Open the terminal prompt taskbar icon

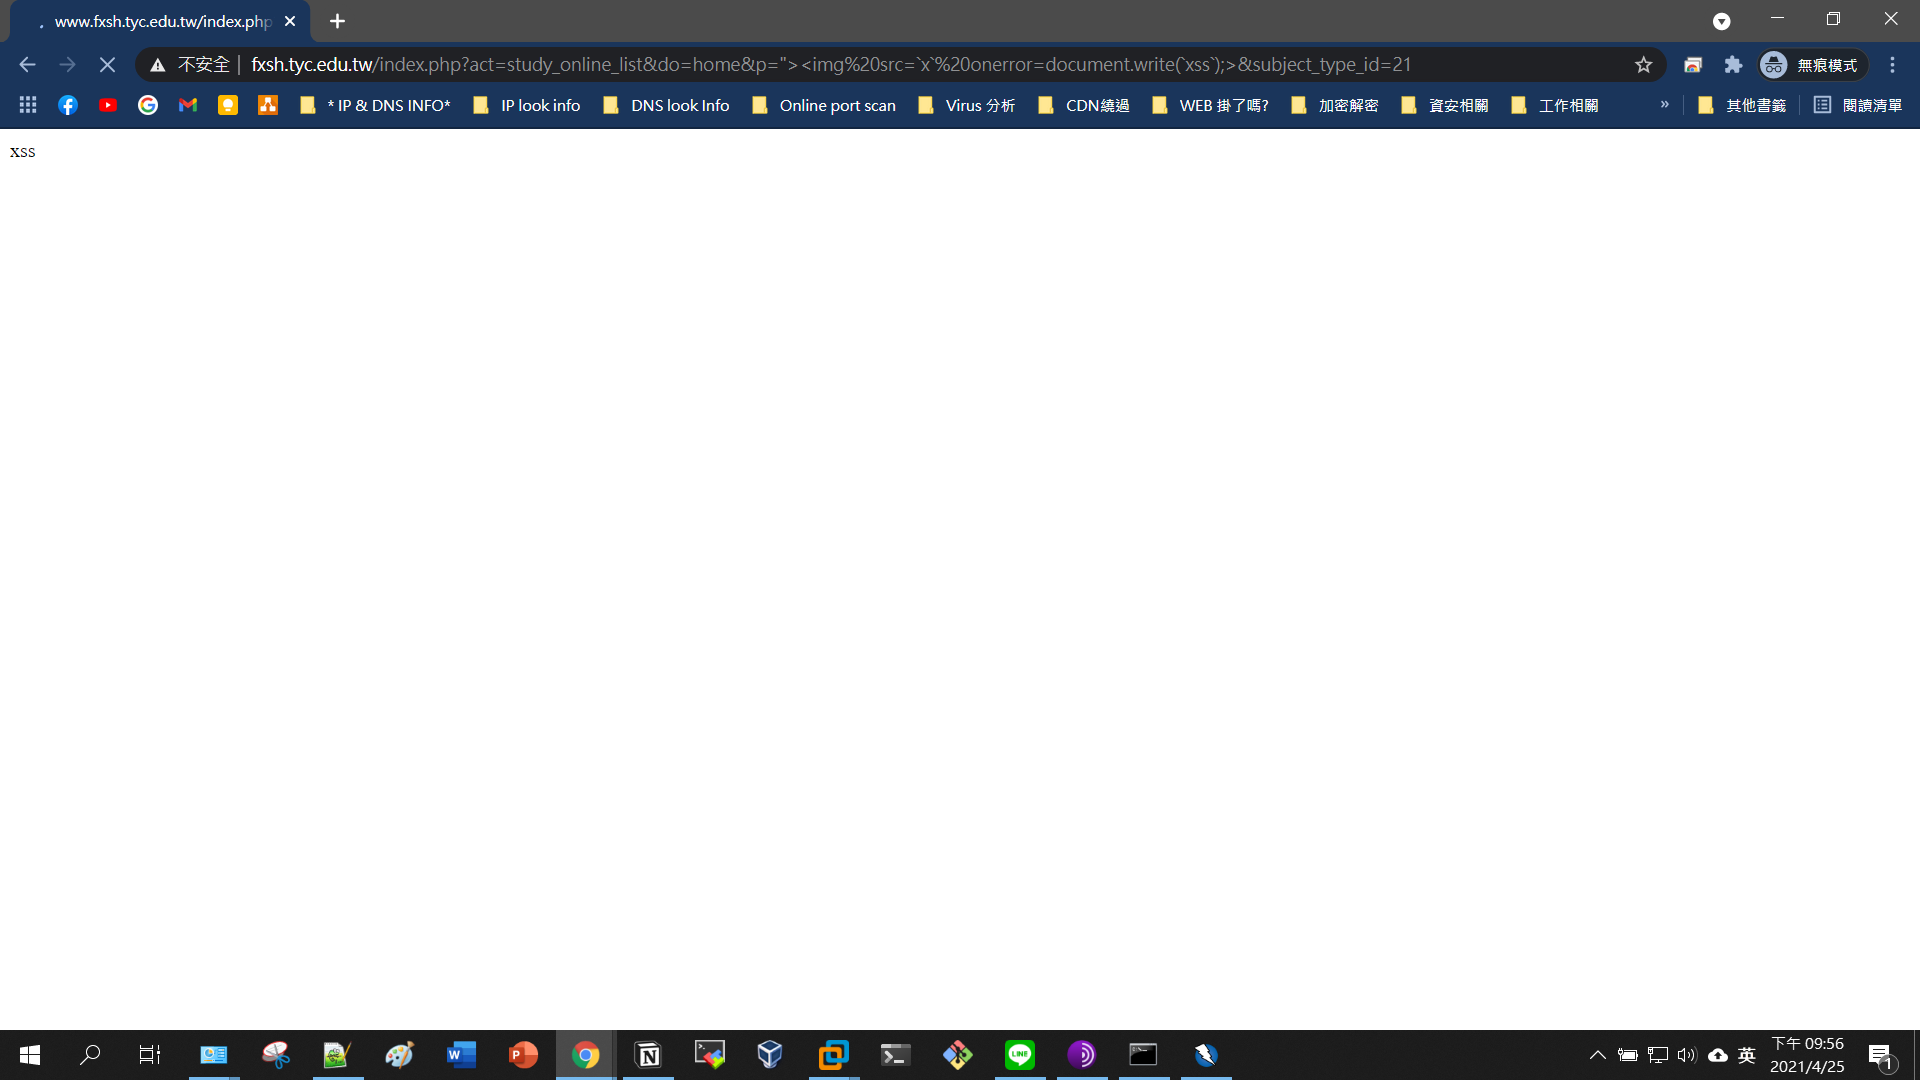(895, 1055)
